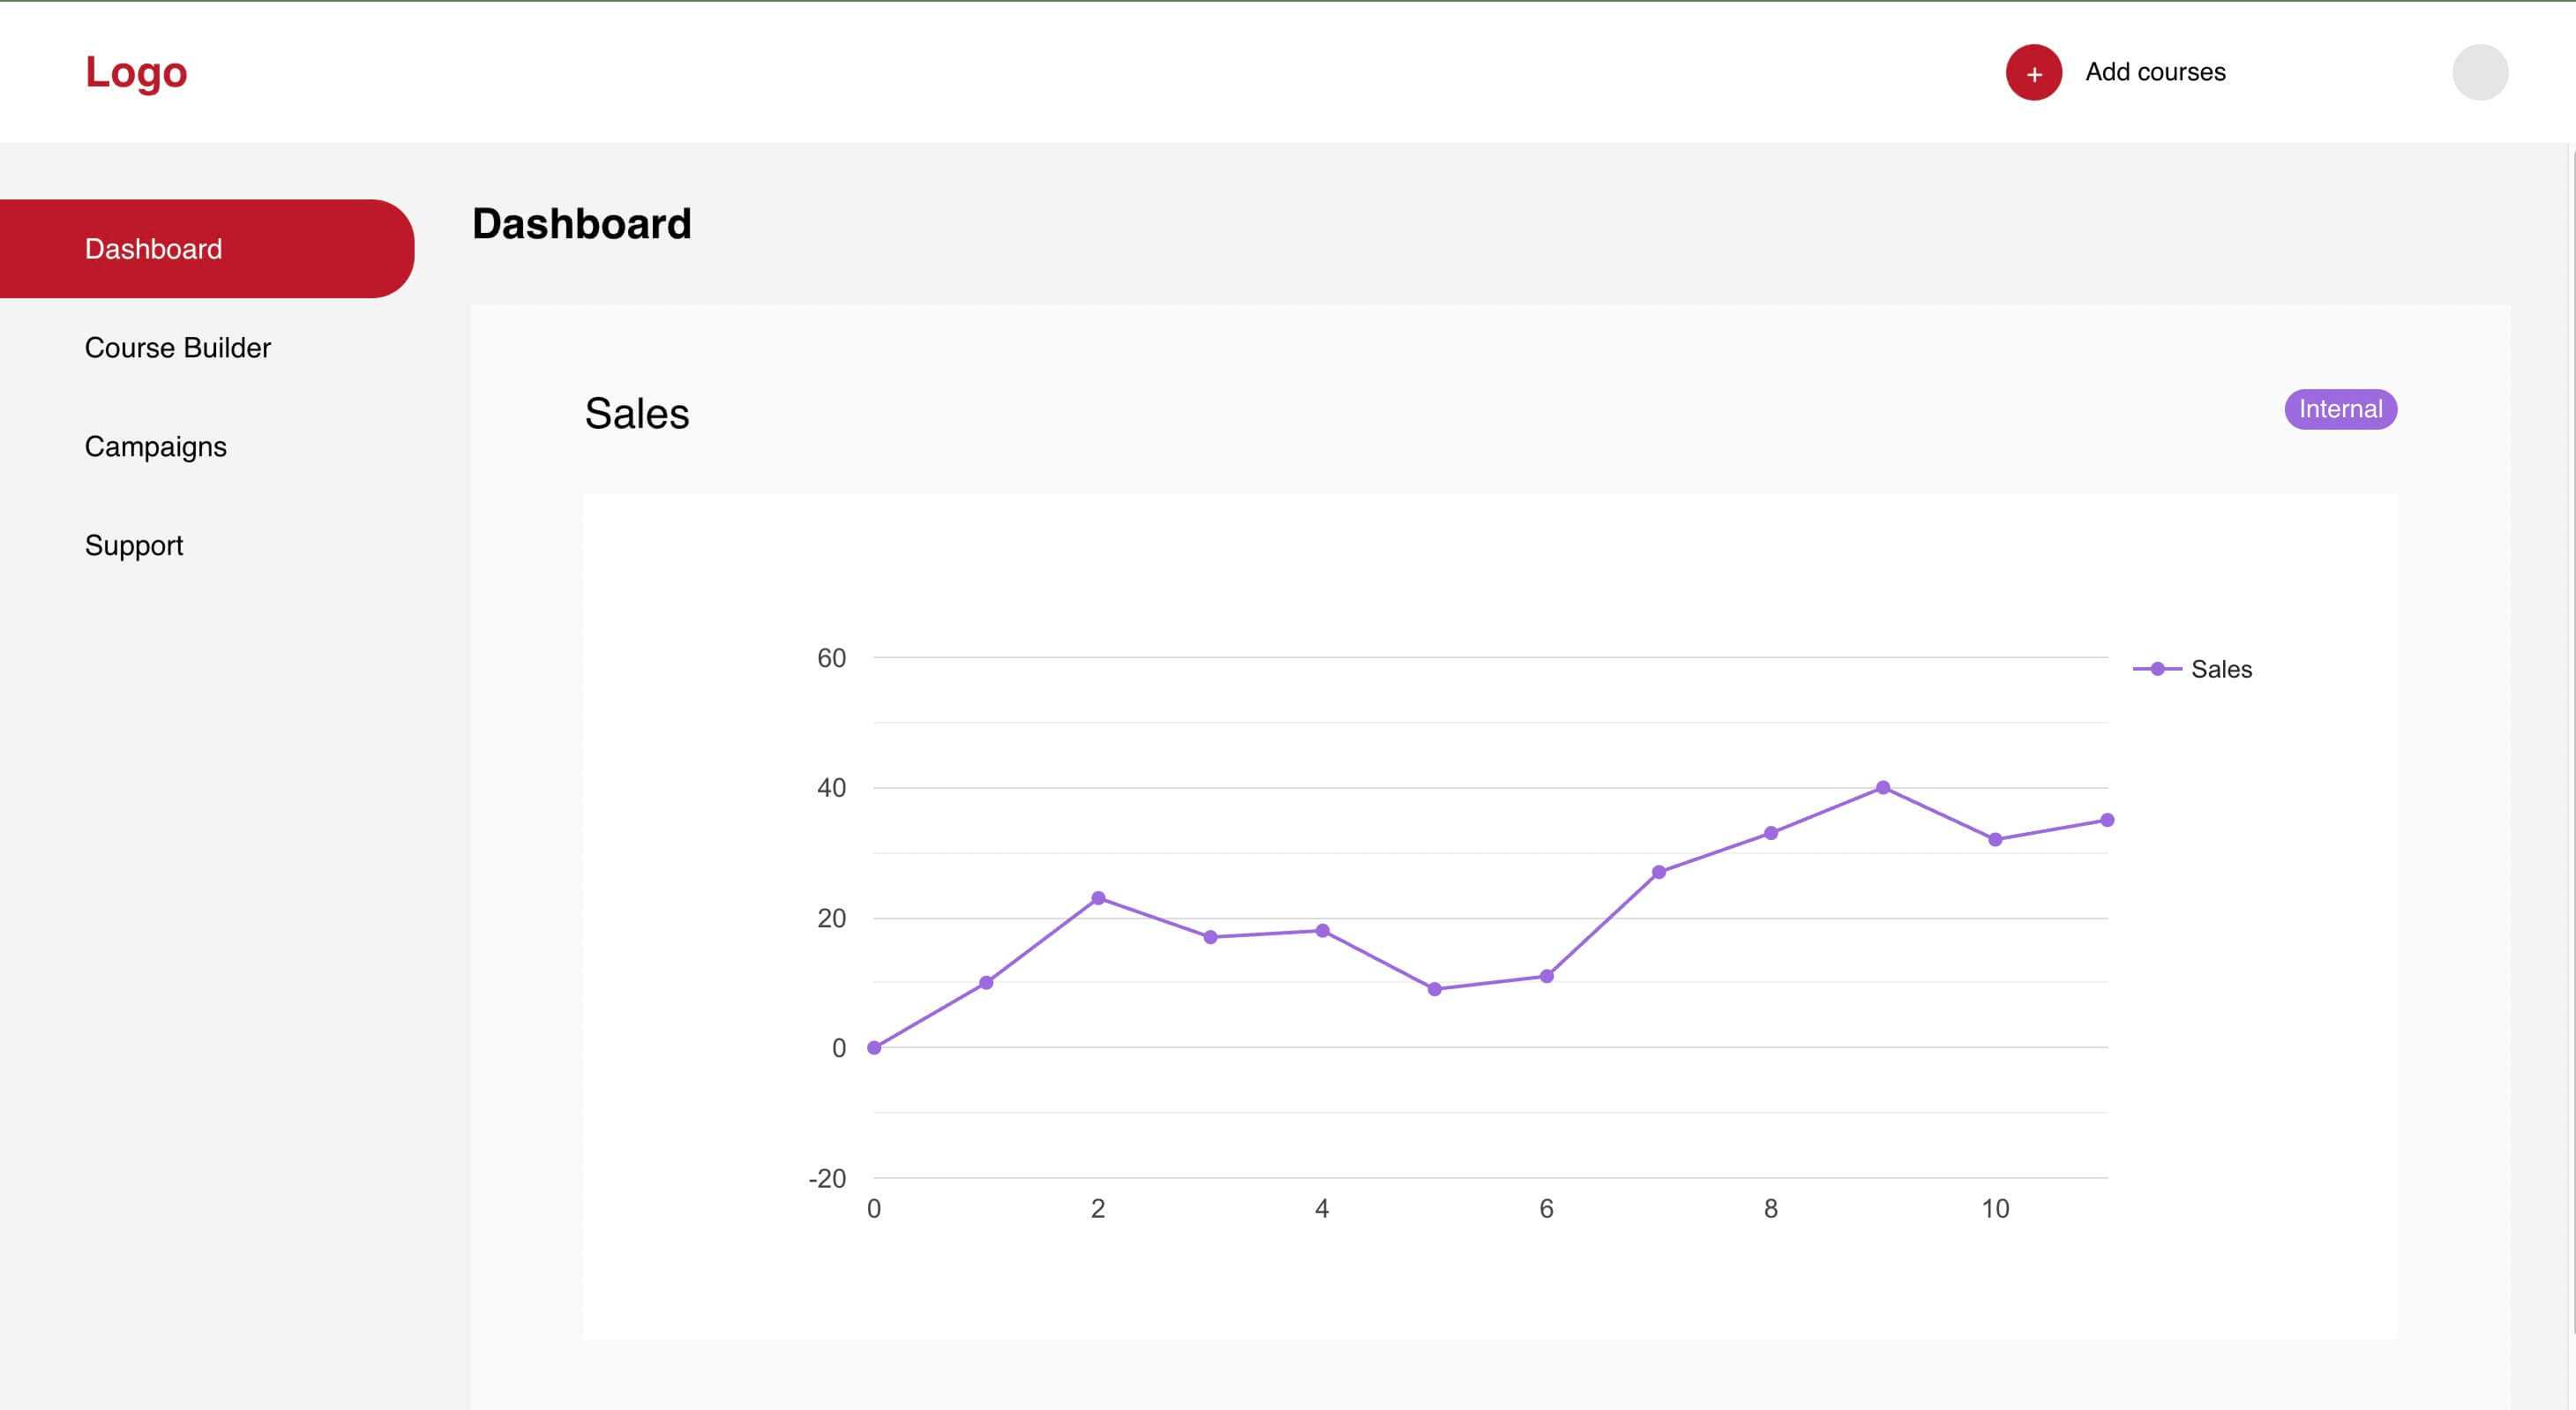Click the Add courses label

coord(2155,72)
